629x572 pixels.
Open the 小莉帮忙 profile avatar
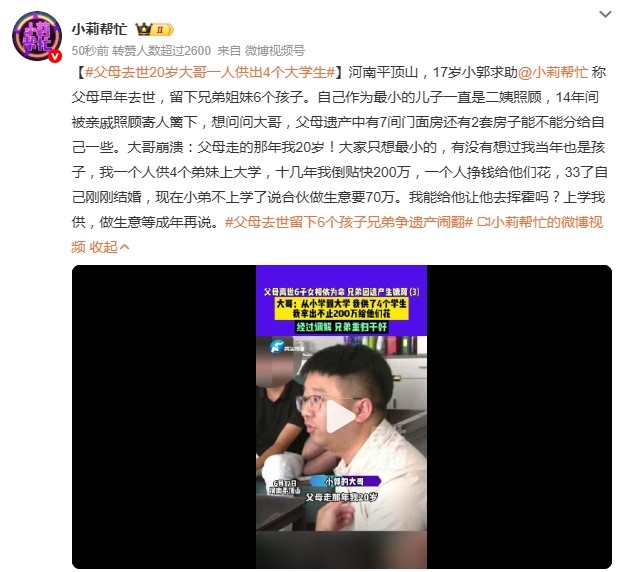(37, 37)
